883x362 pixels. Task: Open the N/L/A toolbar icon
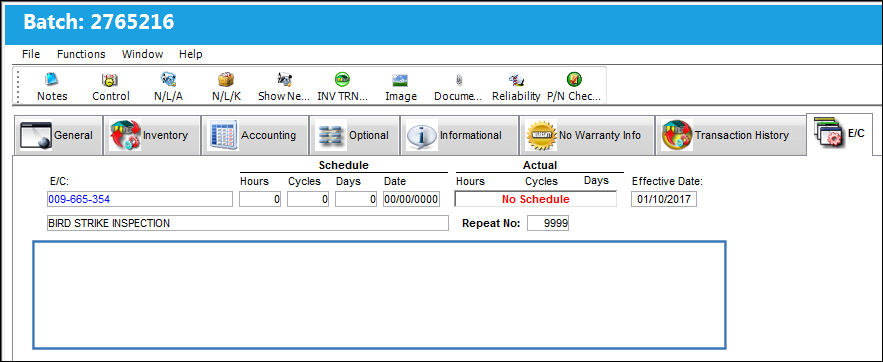click(168, 86)
